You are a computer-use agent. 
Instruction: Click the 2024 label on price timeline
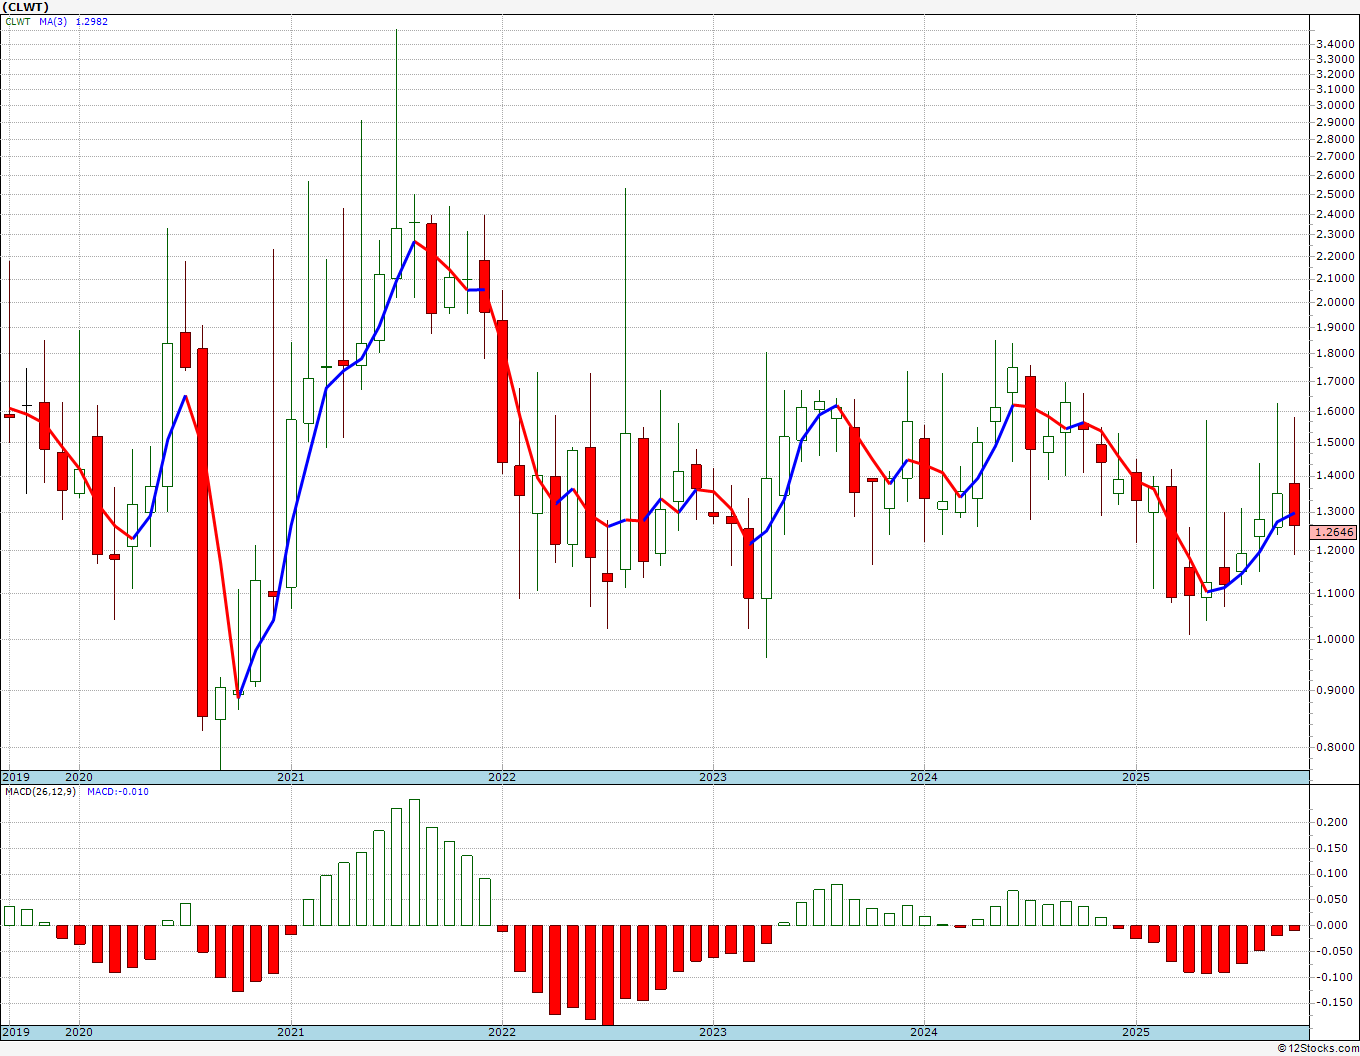pos(924,777)
